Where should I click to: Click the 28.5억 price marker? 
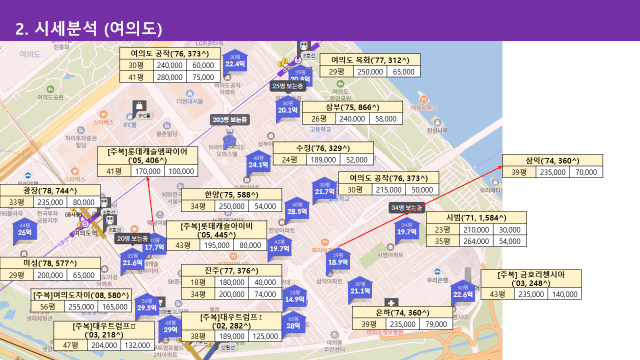pyautogui.click(x=297, y=210)
